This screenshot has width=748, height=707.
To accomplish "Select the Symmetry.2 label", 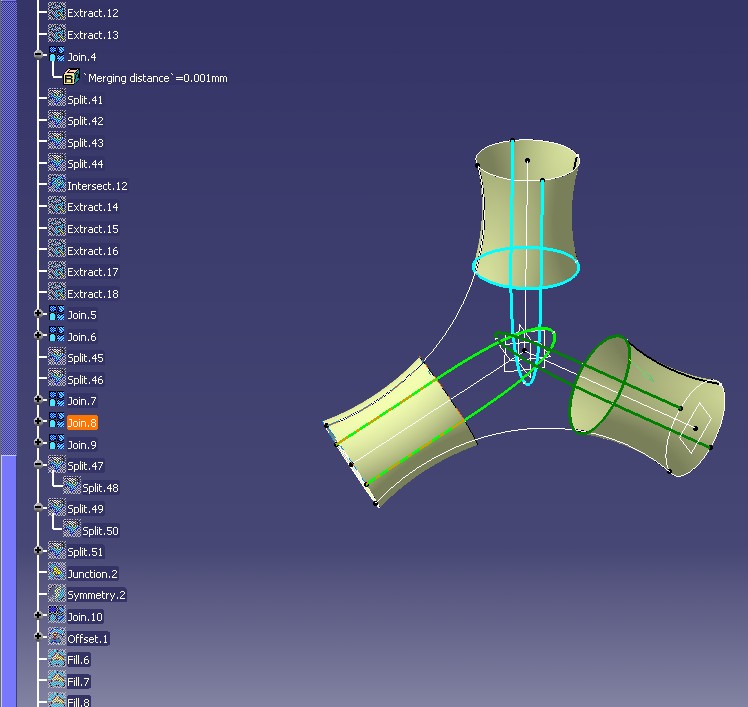I will click(96, 595).
